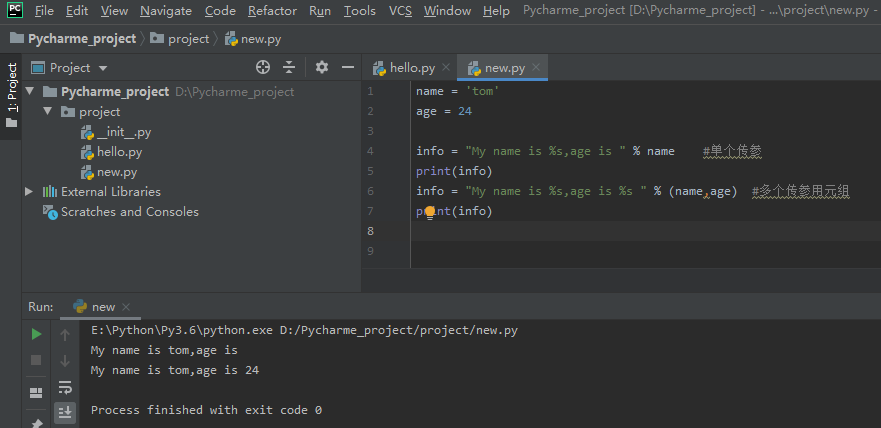Open the Code menu
Image resolution: width=881 pixels, height=428 pixels.
(220, 11)
